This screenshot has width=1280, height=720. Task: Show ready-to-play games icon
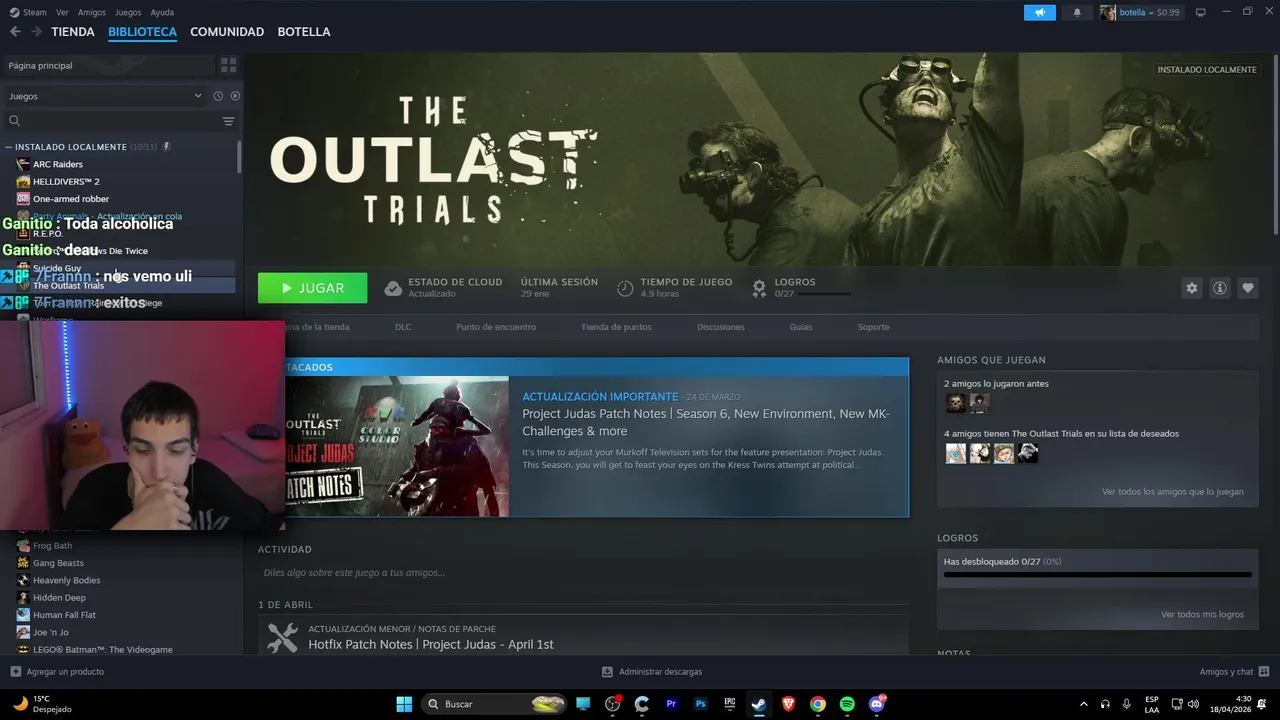[x=235, y=96]
